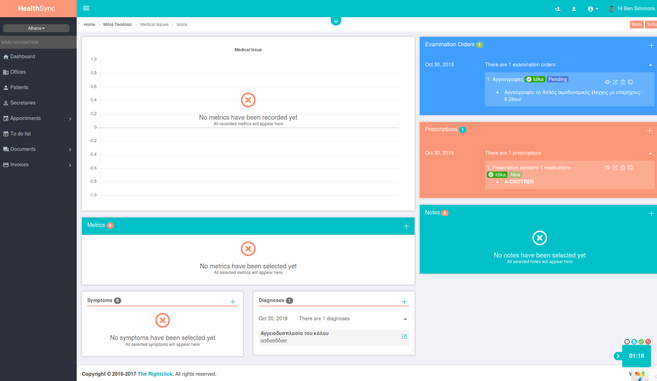Open the Athens office dropdown
Screen dimensions: 657x381
click(36, 28)
